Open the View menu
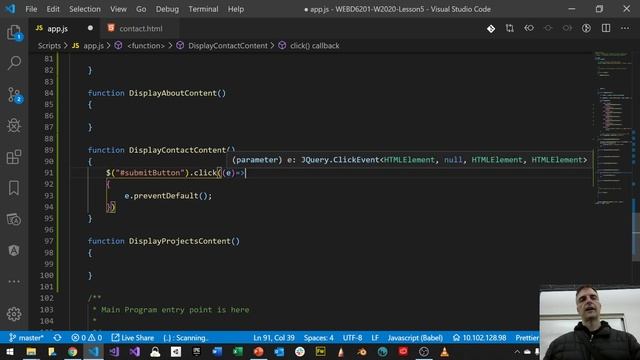Viewport: 640px width, 360px height. pos(118,9)
